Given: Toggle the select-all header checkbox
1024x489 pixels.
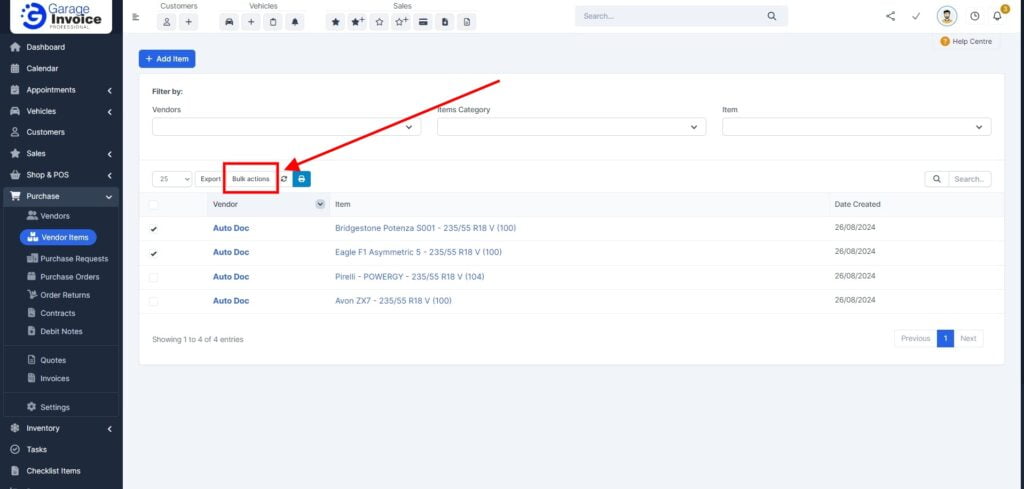Looking at the screenshot, I should coord(153,205).
